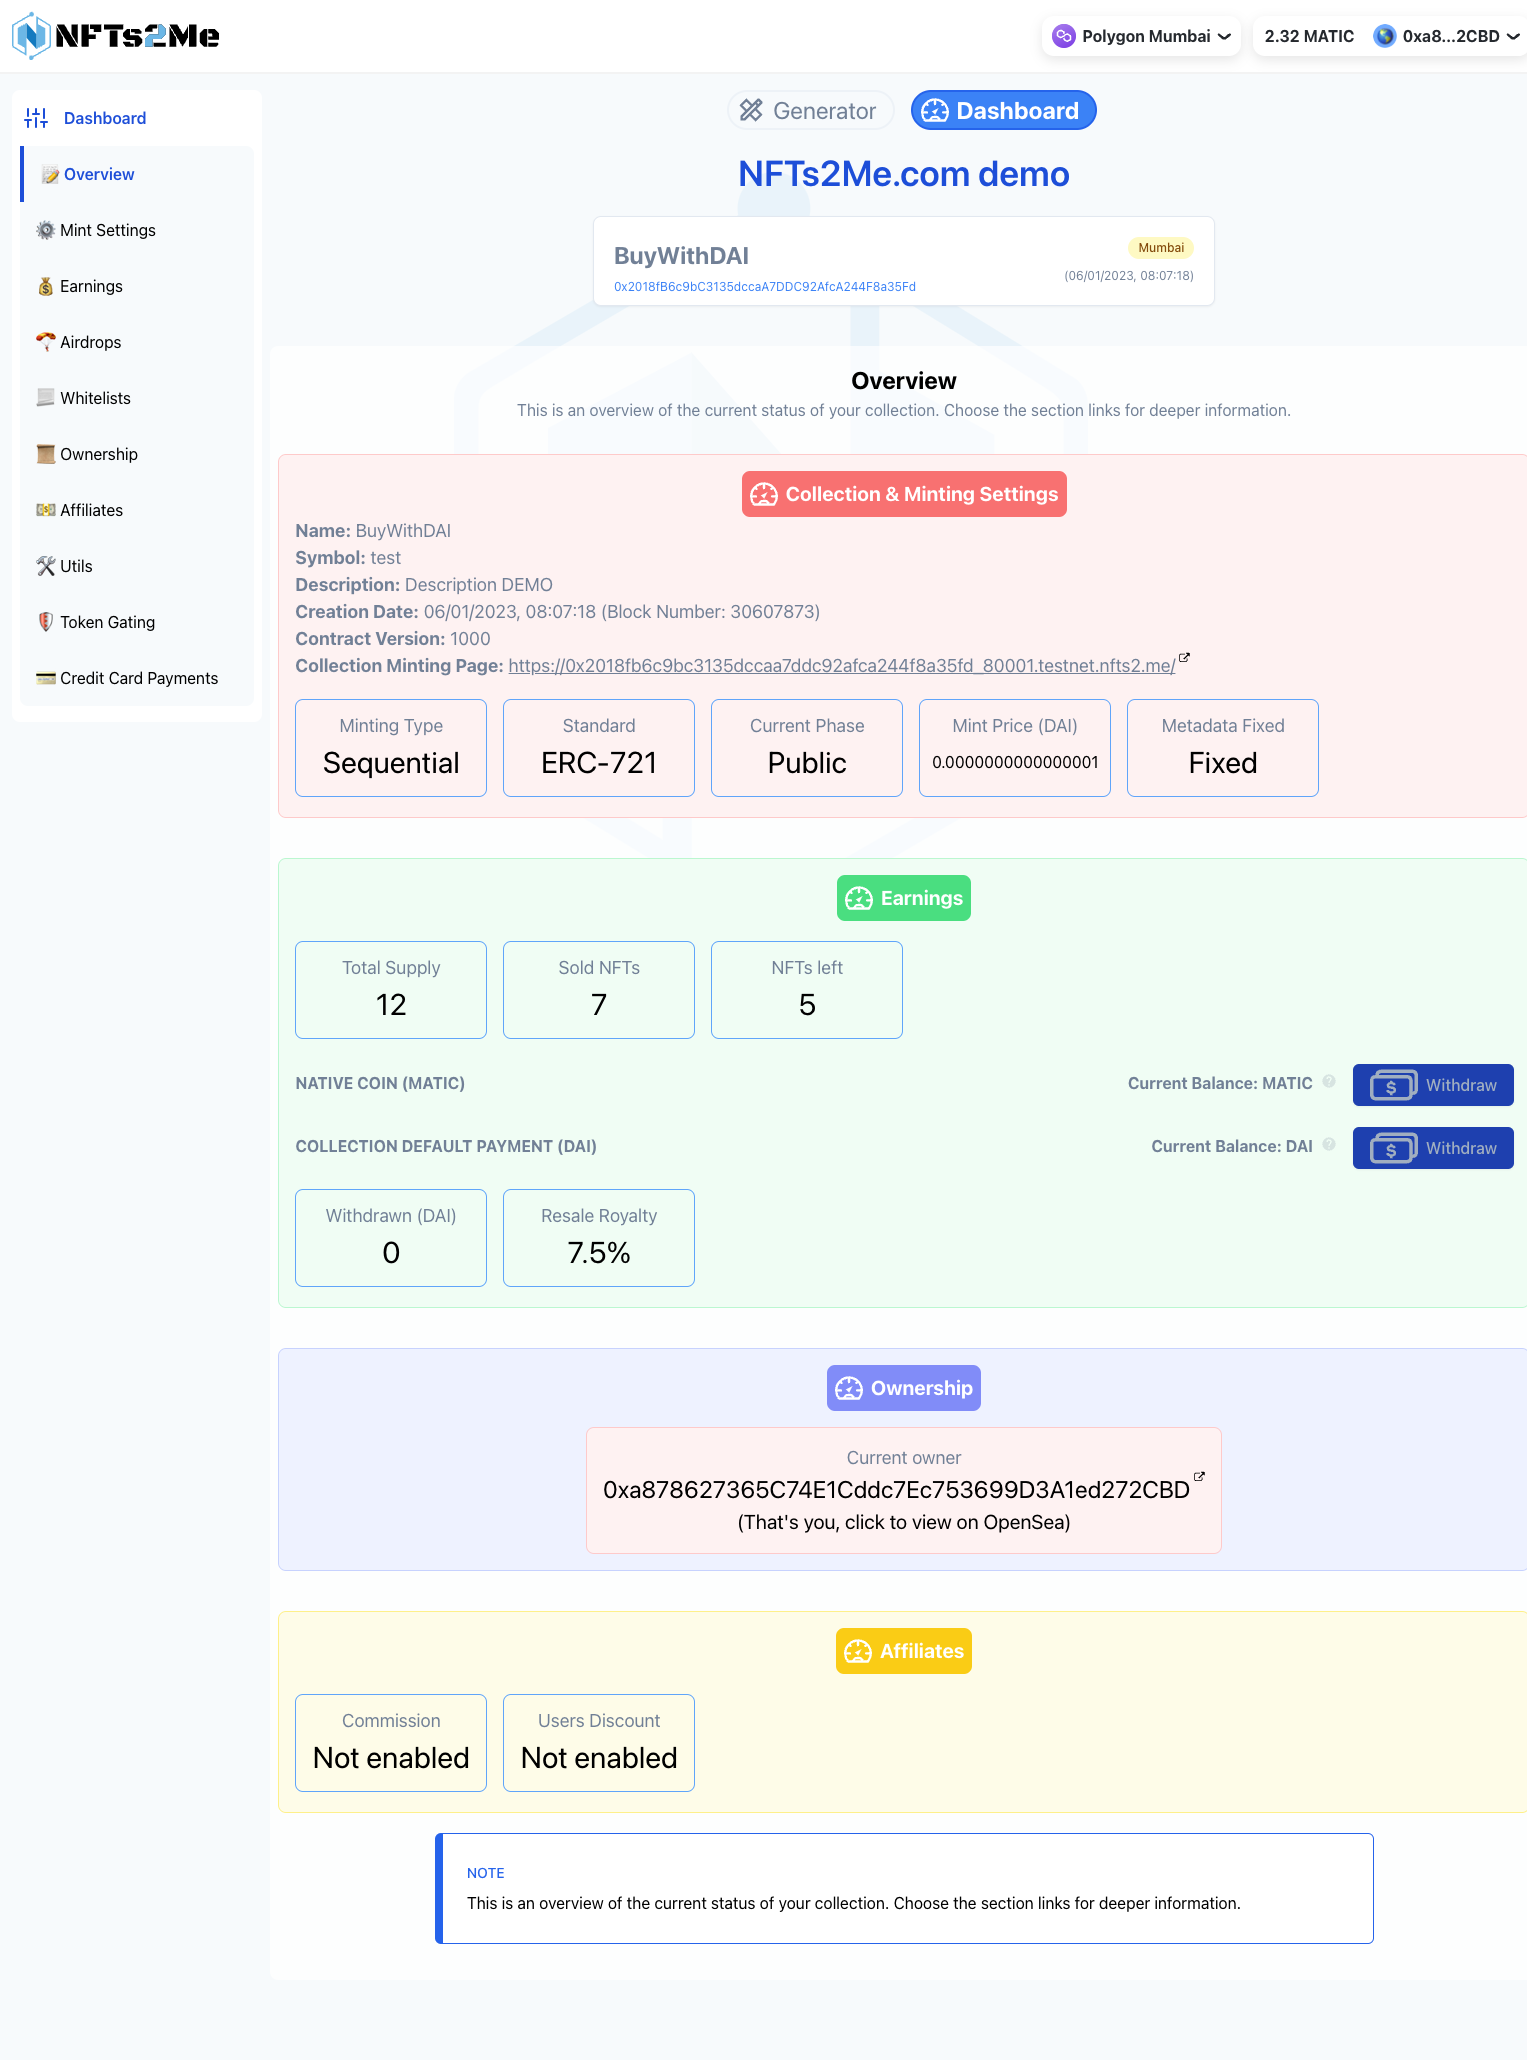
Task: Click the Mint Settings gear icon
Action: click(x=45, y=230)
